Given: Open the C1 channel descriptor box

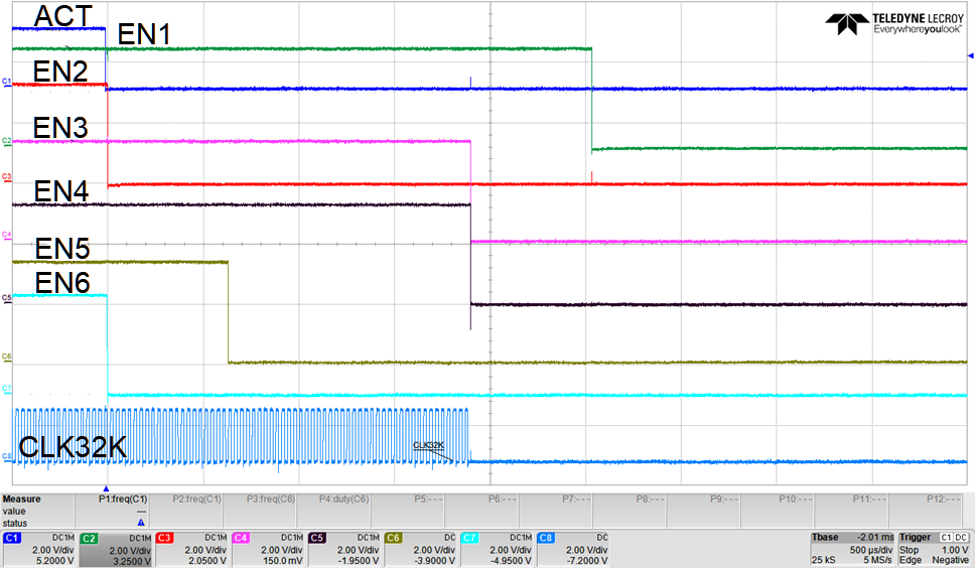Looking at the screenshot, I should 38,549.
